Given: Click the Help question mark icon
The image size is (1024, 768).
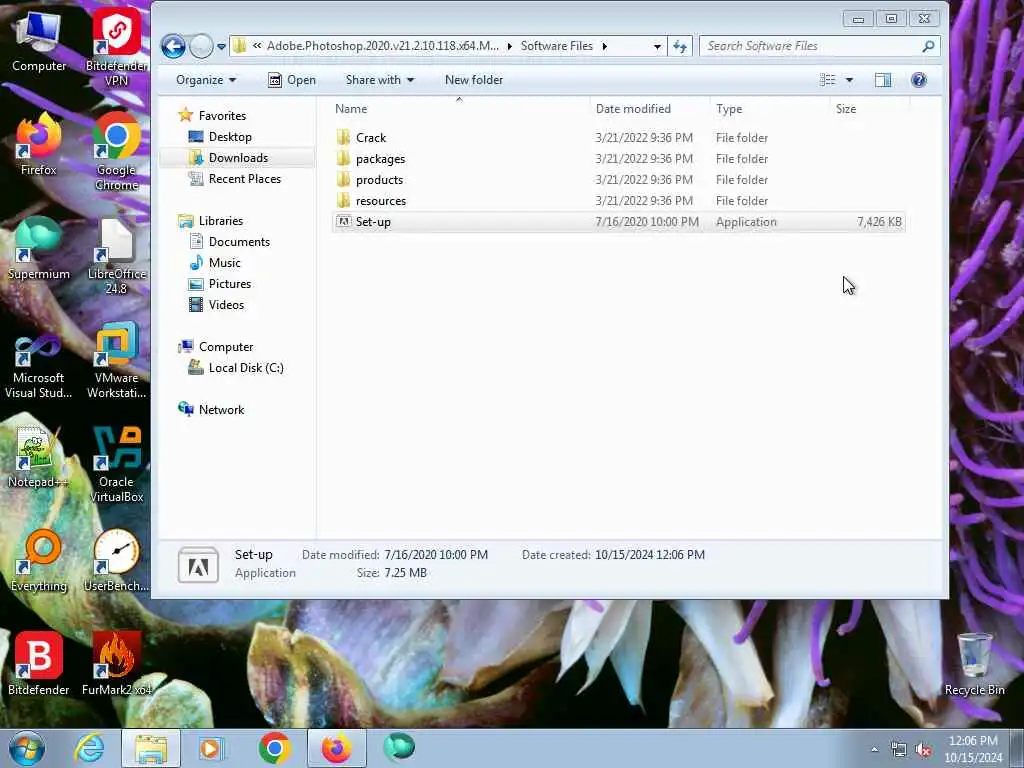Looking at the screenshot, I should click(919, 80).
